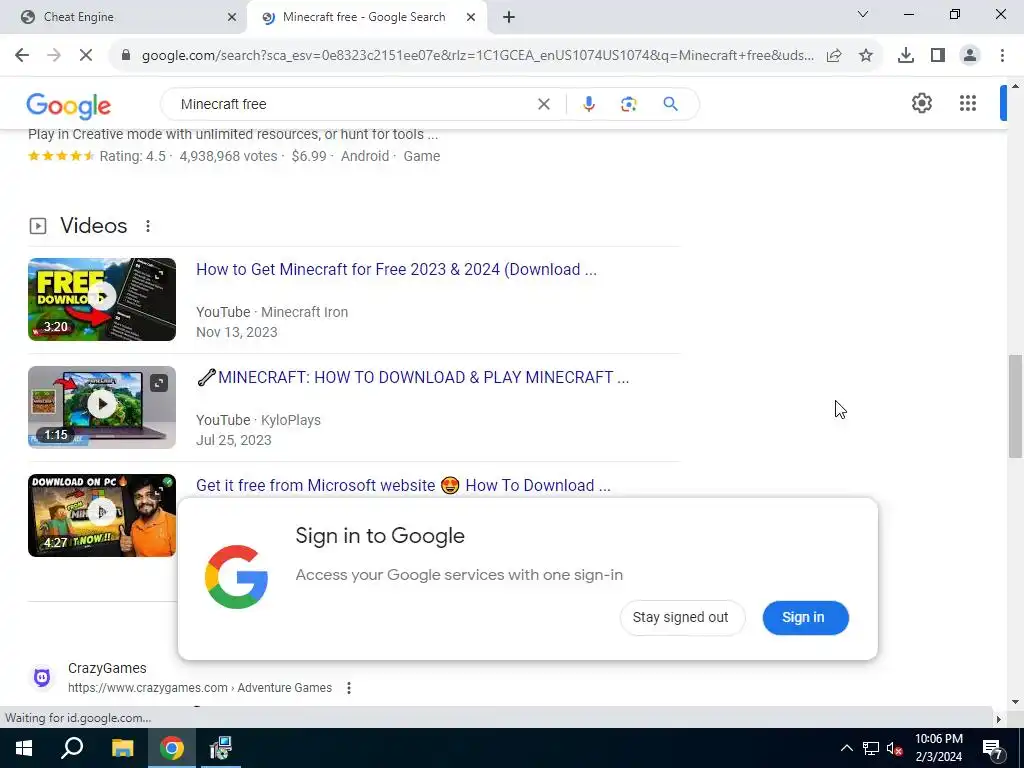Submit search with magnifying glass icon
This screenshot has width=1024, height=768.
coord(670,104)
